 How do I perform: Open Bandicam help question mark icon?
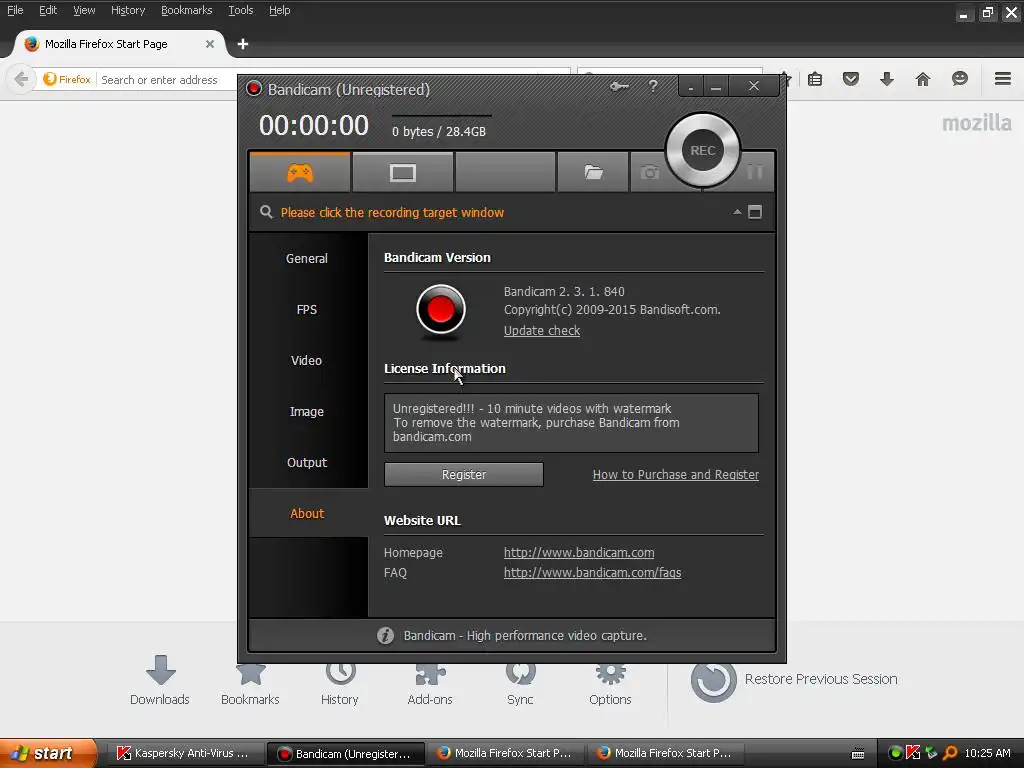(x=653, y=86)
